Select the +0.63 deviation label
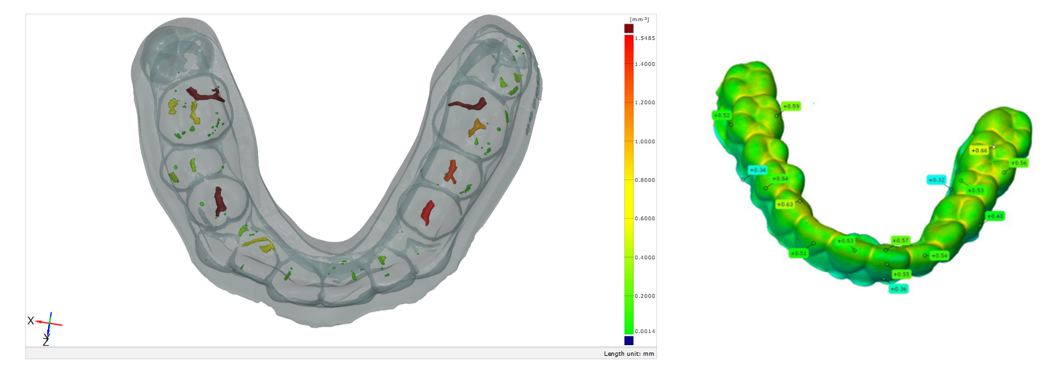The width and height of the screenshot is (1054, 378). pyautogui.click(x=784, y=204)
